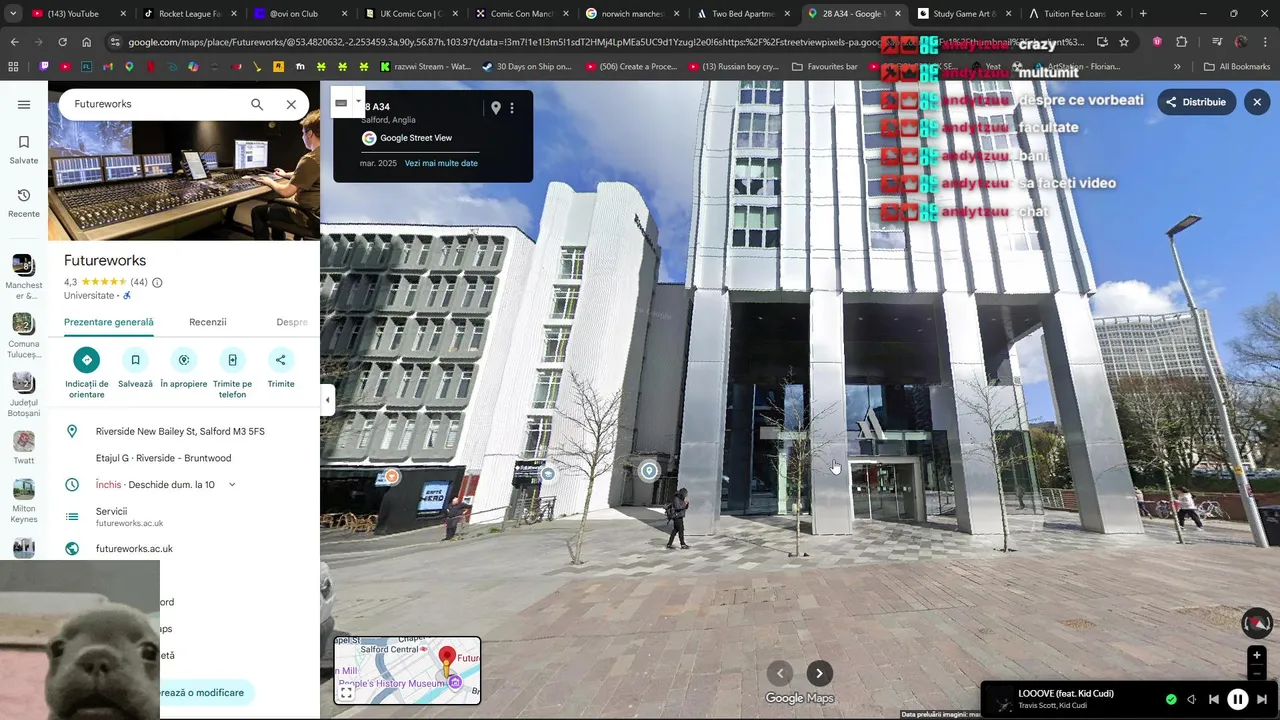Skip to next track in player
The width and height of the screenshot is (1280, 720).
(x=1262, y=699)
